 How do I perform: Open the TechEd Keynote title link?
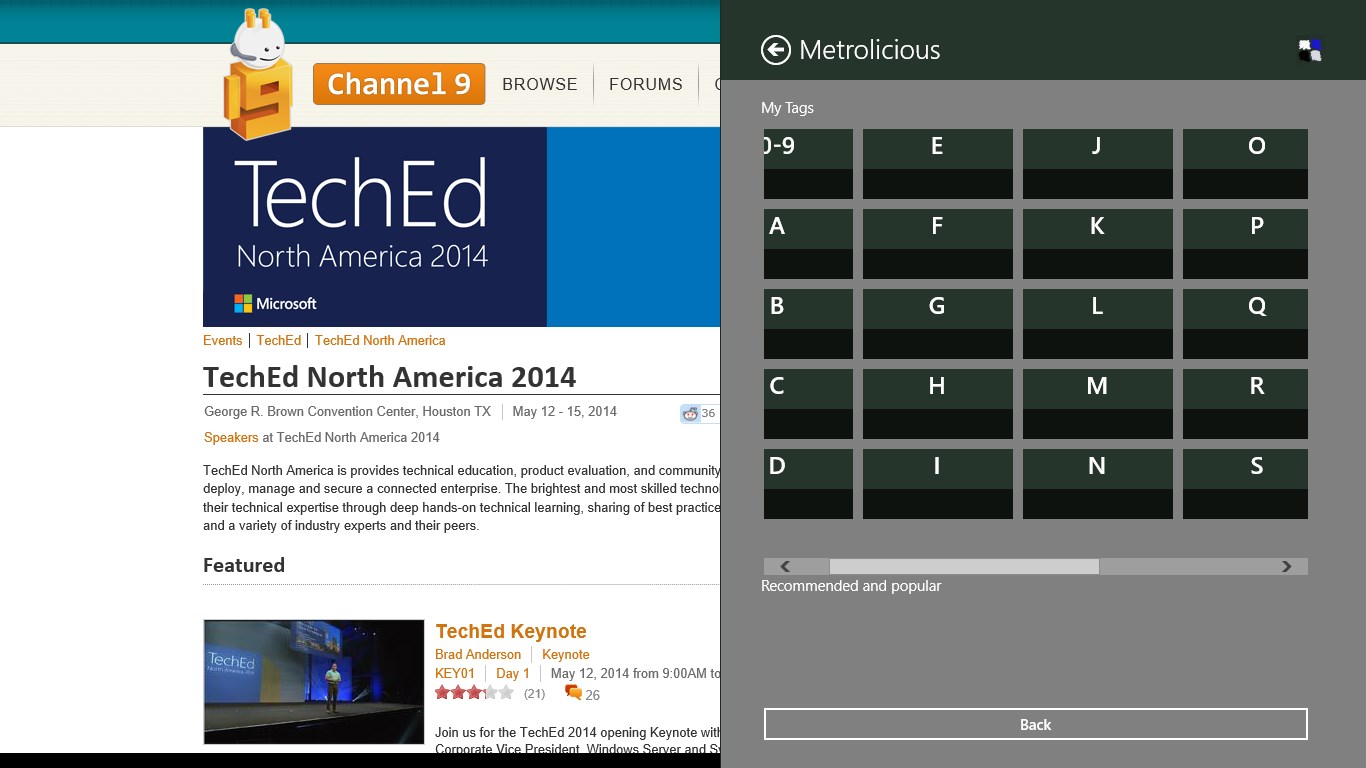point(511,631)
